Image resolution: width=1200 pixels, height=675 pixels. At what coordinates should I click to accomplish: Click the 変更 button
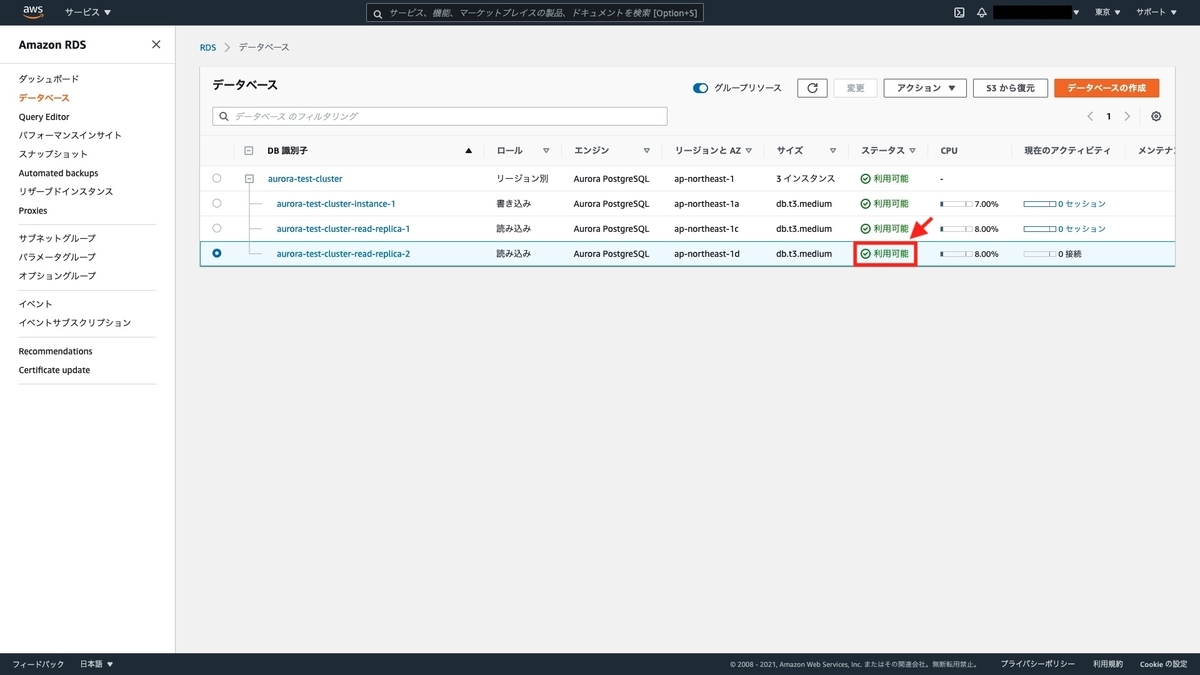tap(855, 88)
